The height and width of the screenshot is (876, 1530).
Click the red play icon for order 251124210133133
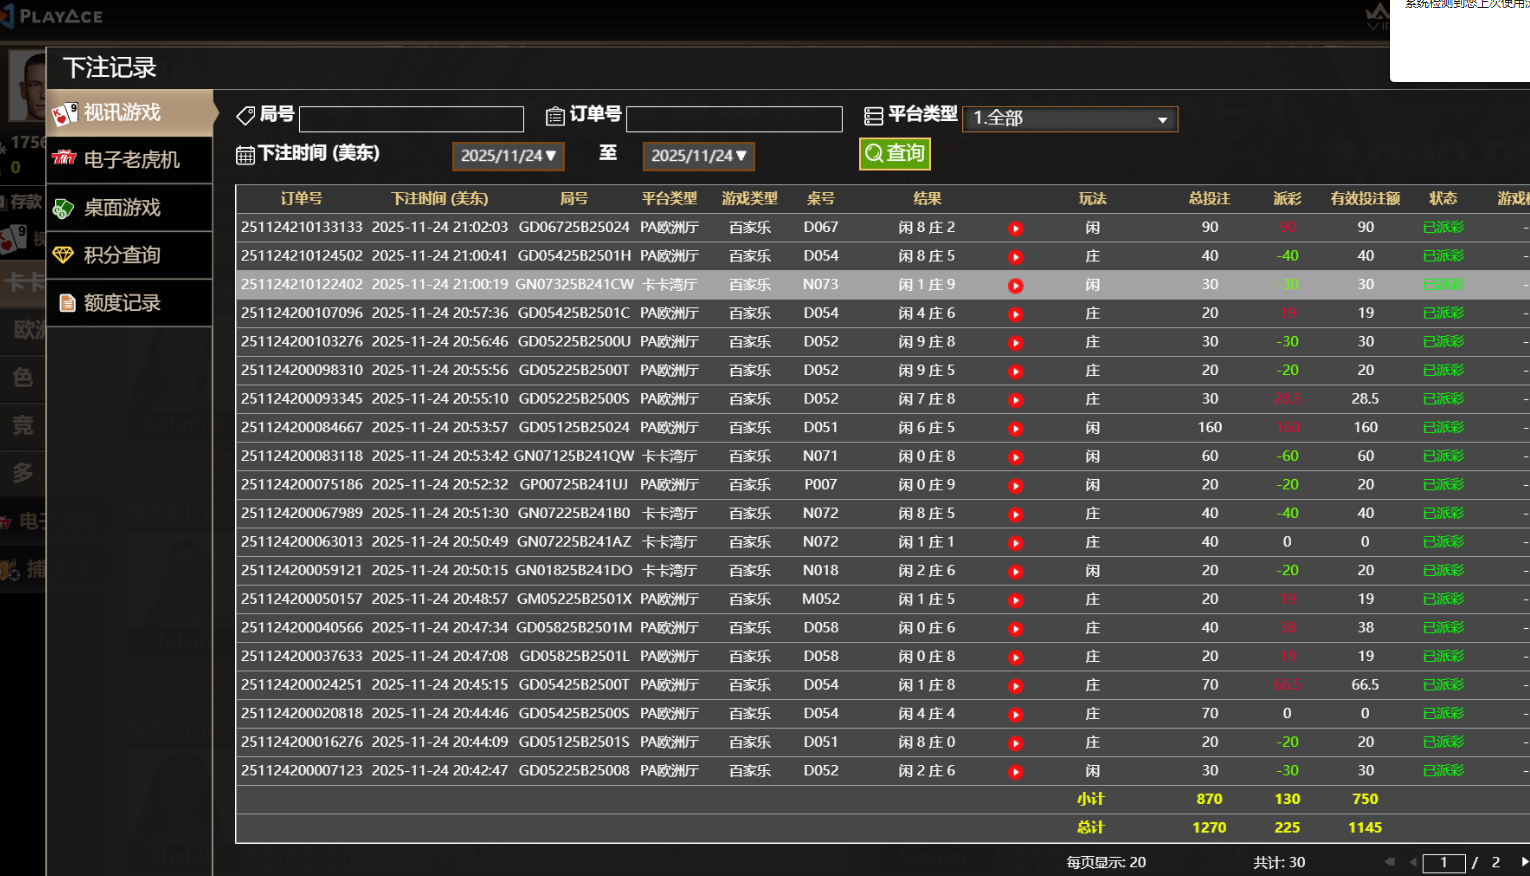(x=1015, y=228)
